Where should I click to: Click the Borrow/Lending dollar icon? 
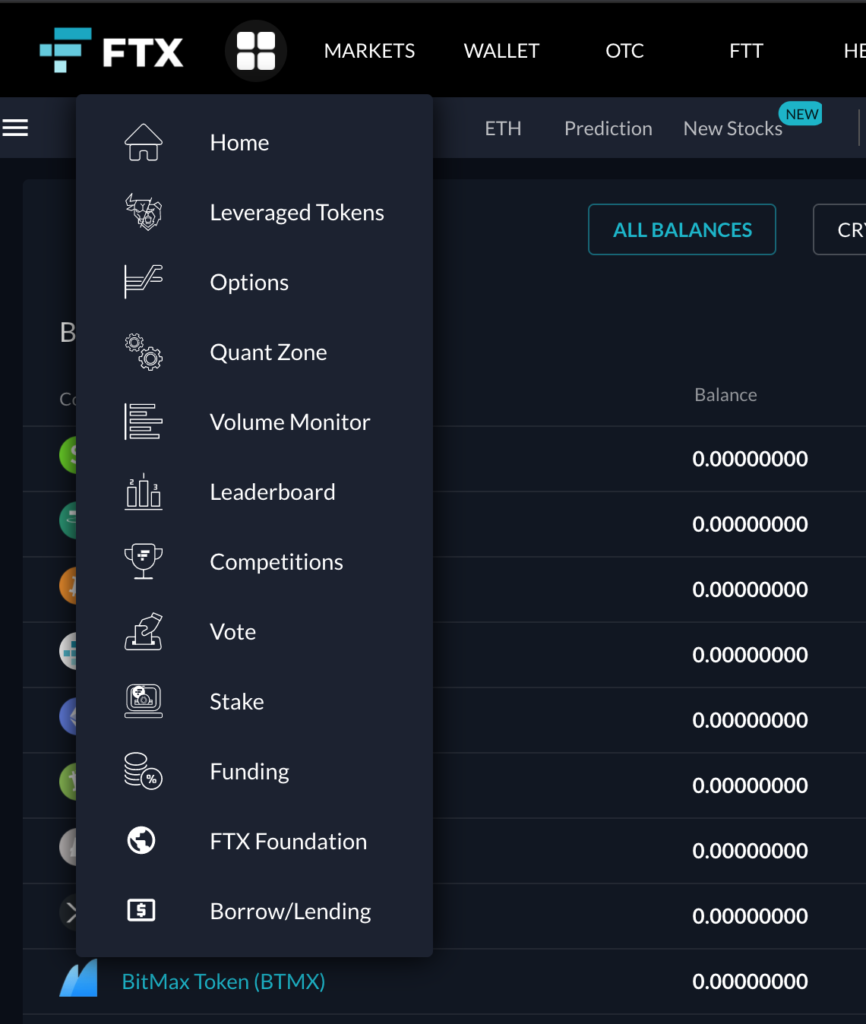141,910
